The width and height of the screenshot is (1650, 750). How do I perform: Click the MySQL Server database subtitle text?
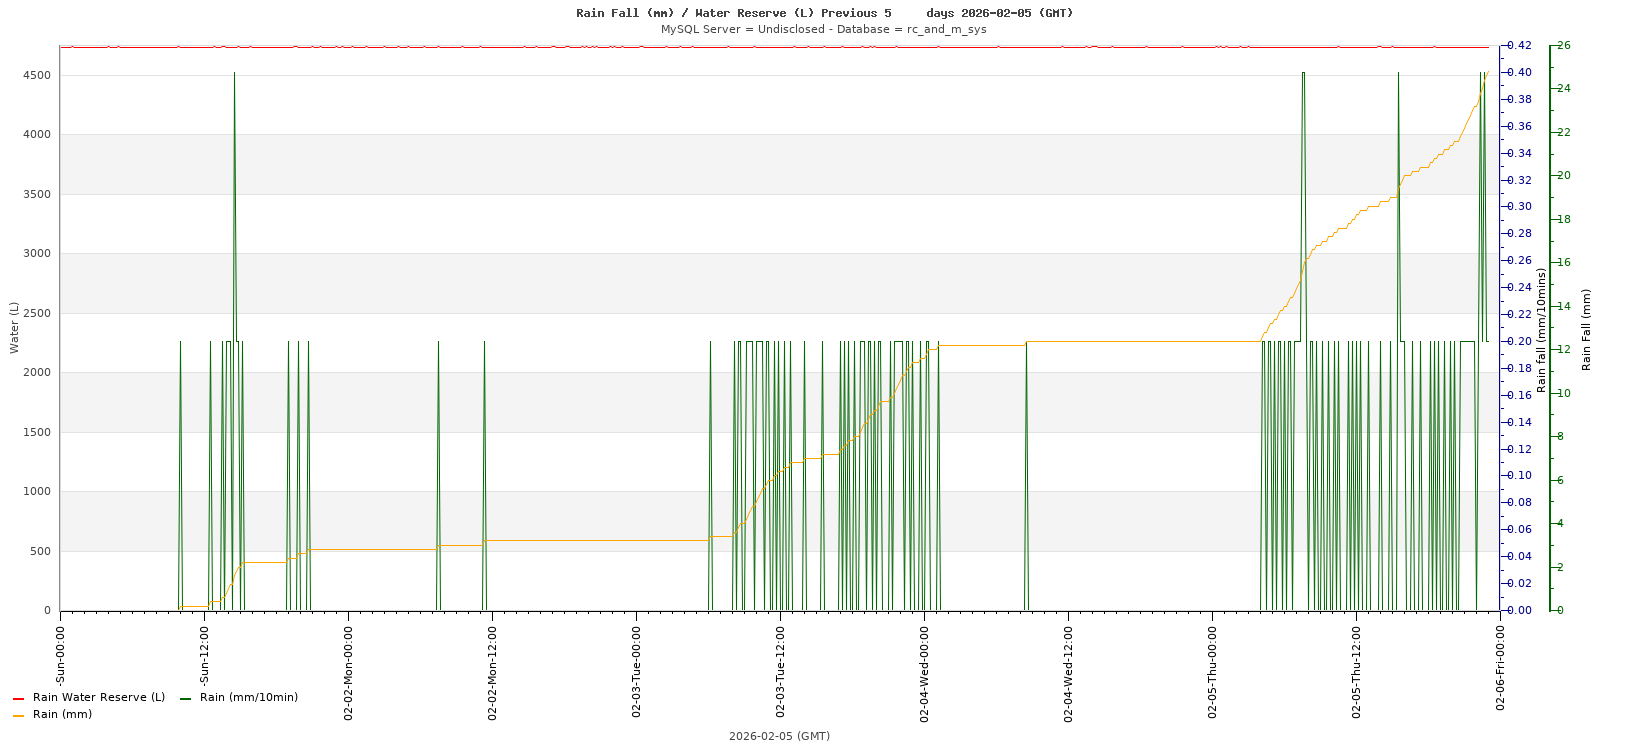tap(823, 29)
